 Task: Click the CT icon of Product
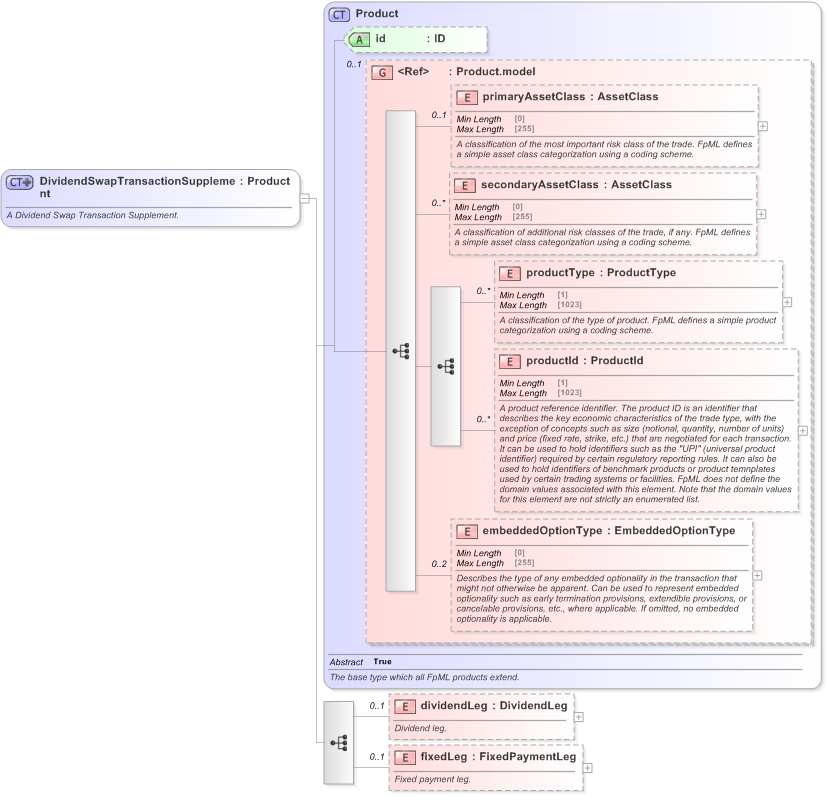click(x=339, y=14)
